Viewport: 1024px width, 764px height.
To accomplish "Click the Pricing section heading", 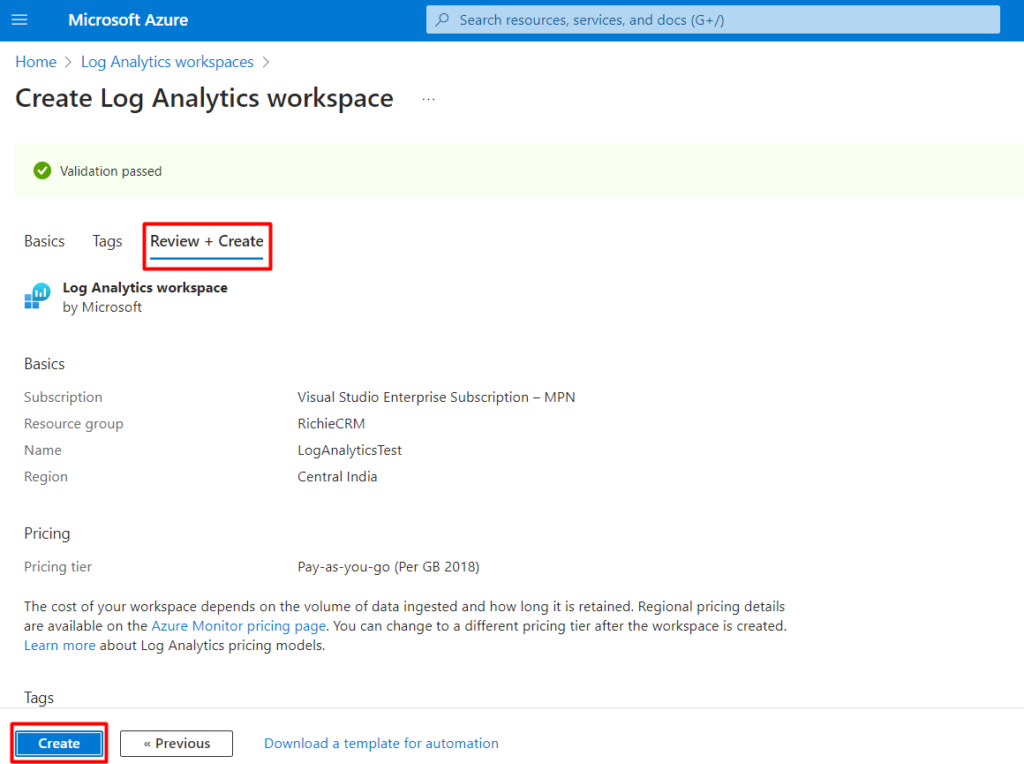I will 47,533.
